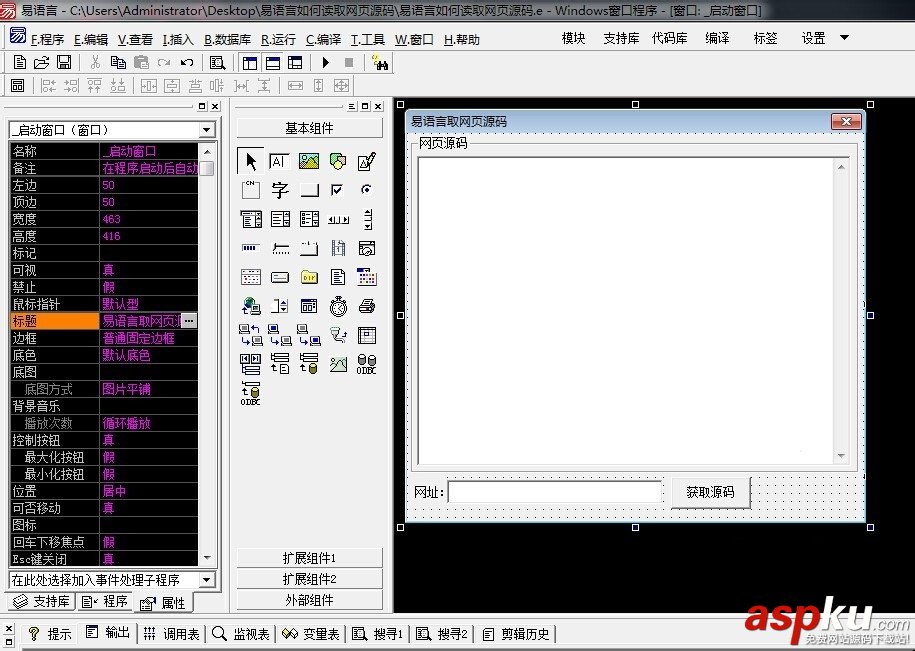Open the C.编译 menu
This screenshot has width=915, height=651.
click(x=323, y=40)
